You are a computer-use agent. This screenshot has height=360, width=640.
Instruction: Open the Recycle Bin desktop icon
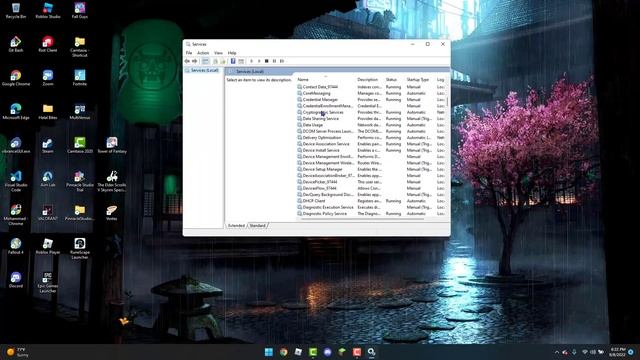[x=16, y=11]
